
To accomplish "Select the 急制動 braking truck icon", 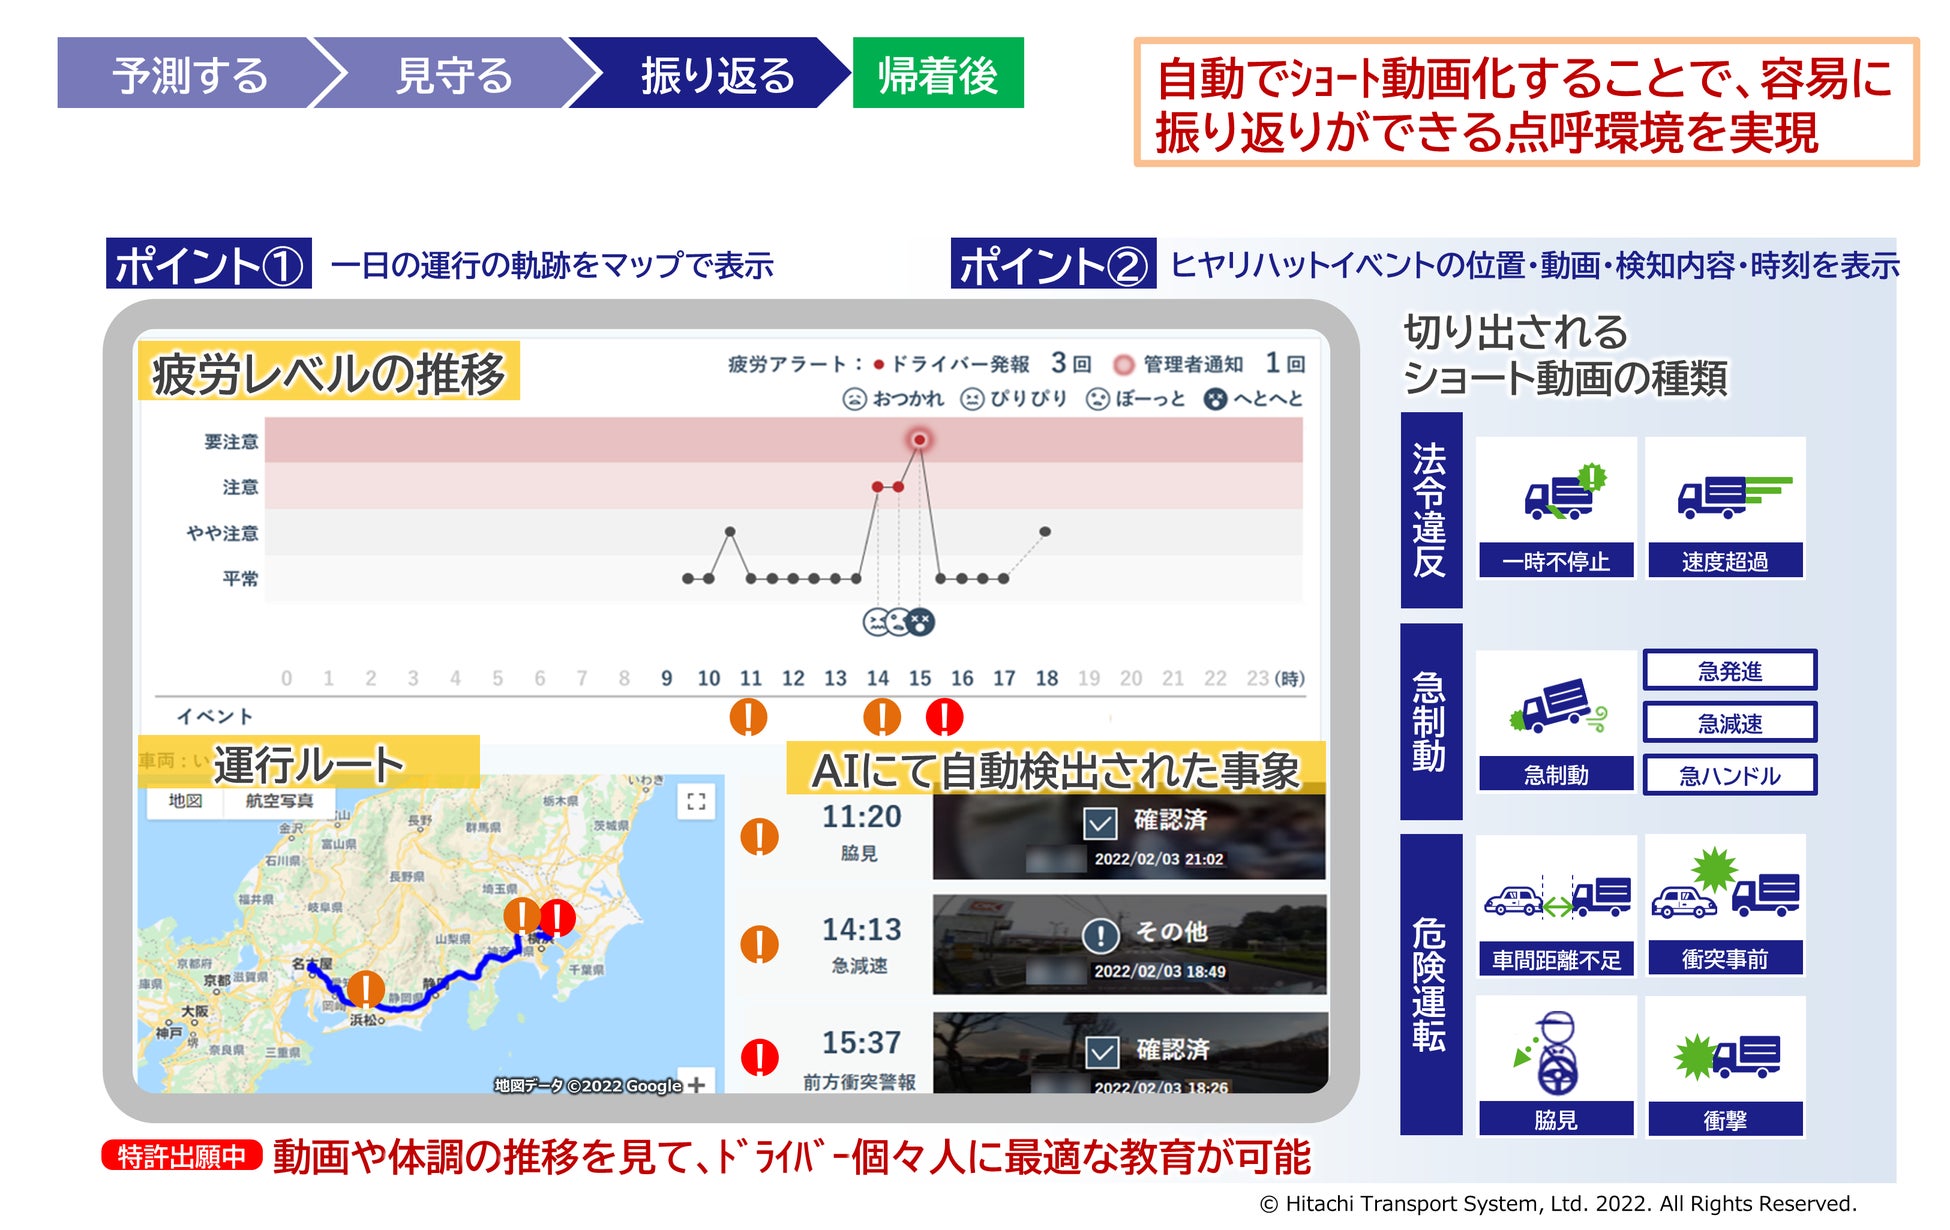I will coord(1556,705).
